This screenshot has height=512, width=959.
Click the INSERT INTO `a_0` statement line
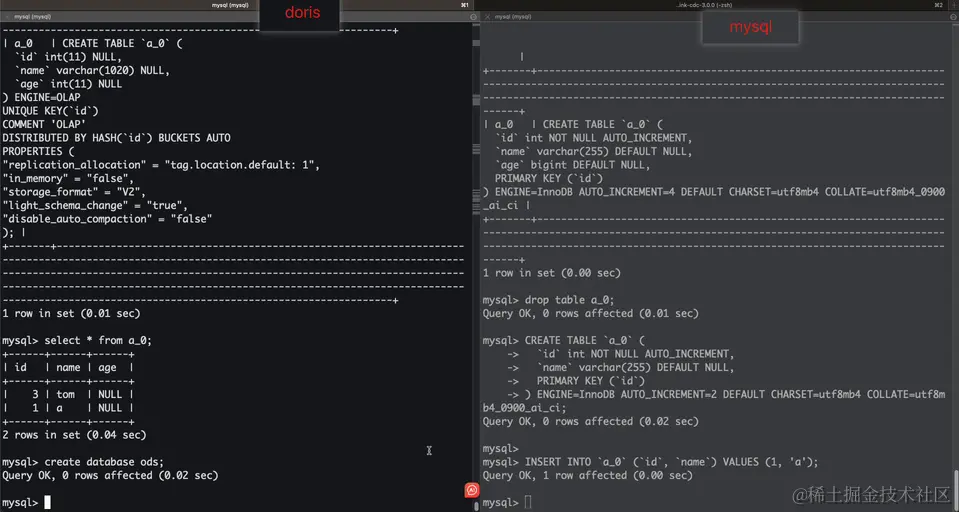click(x=650, y=462)
